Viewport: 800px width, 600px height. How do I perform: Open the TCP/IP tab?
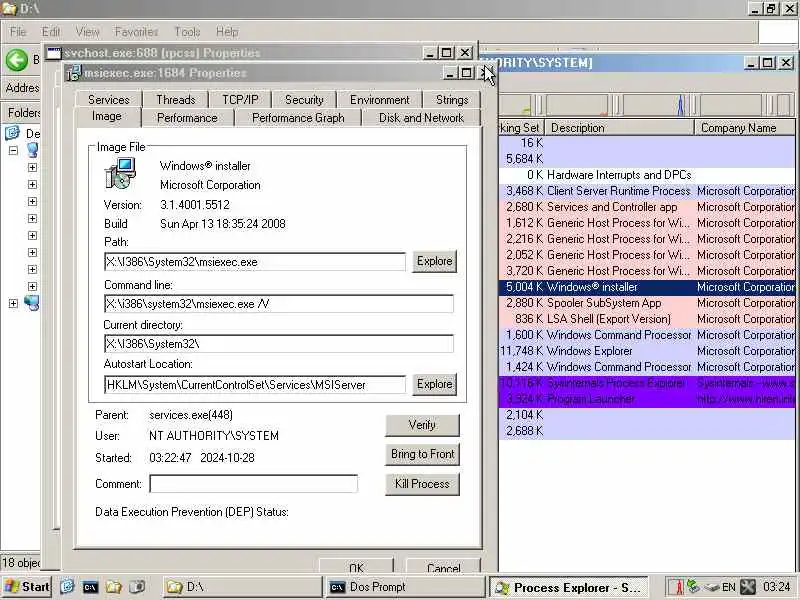pos(240,99)
